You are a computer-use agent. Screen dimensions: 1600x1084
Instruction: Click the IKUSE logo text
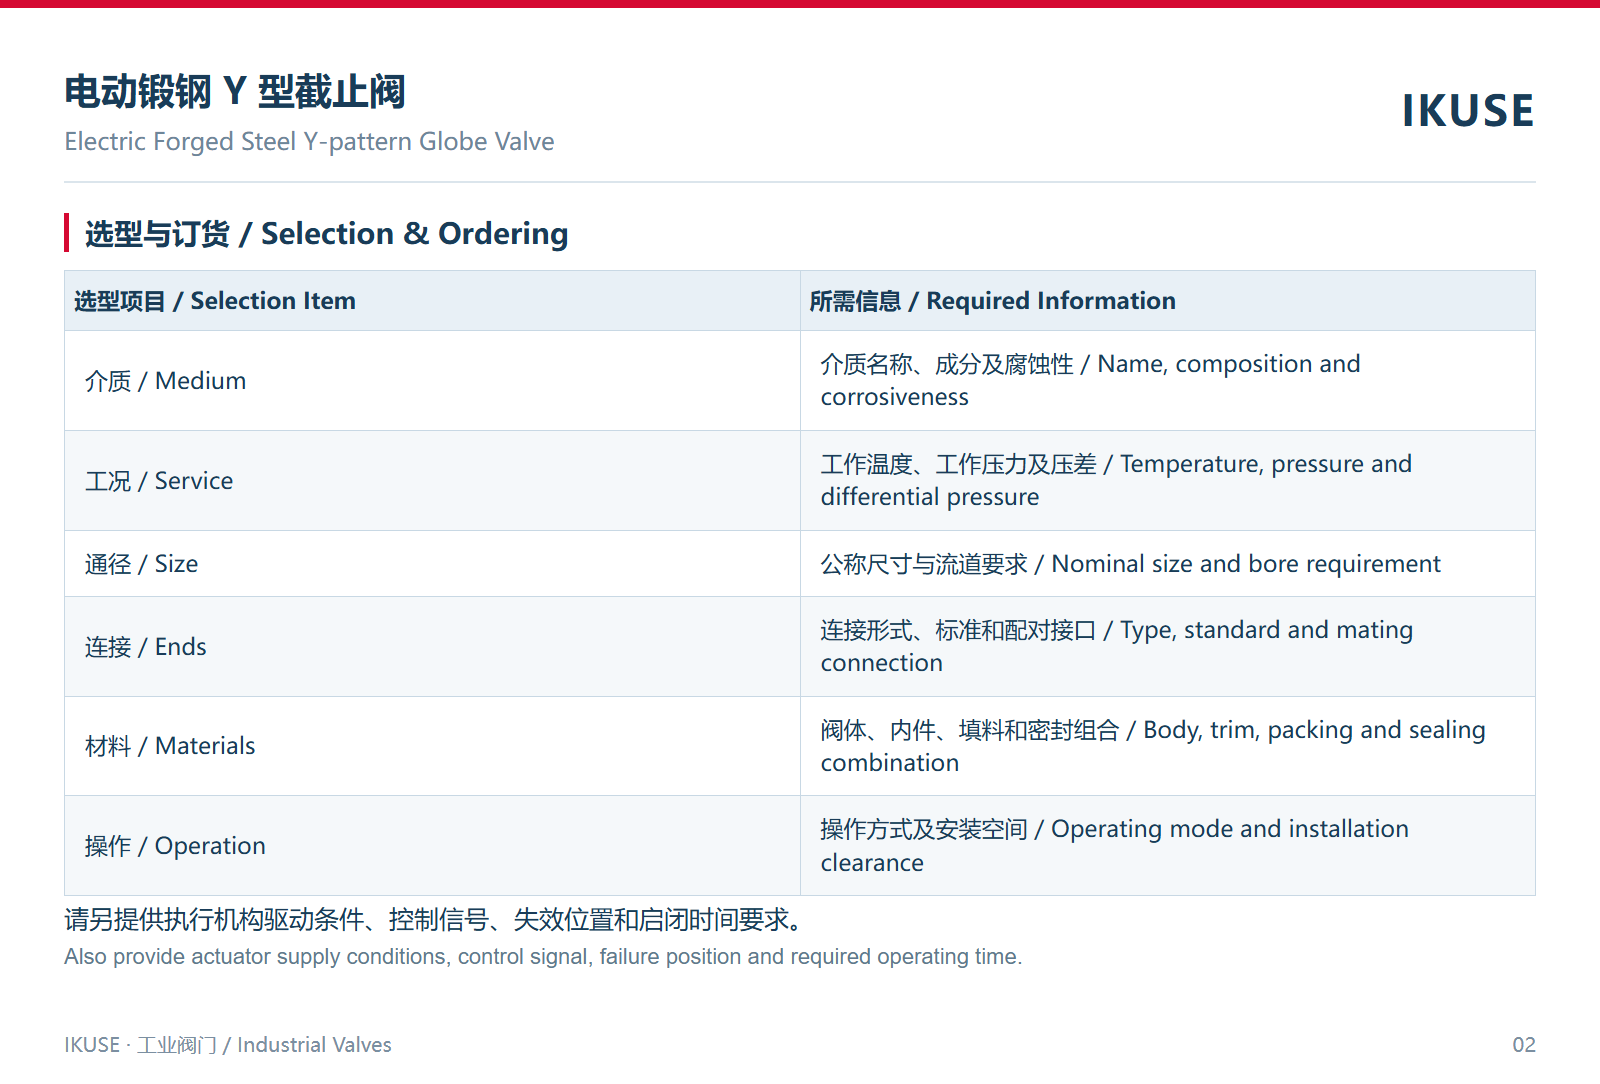(x=1468, y=110)
